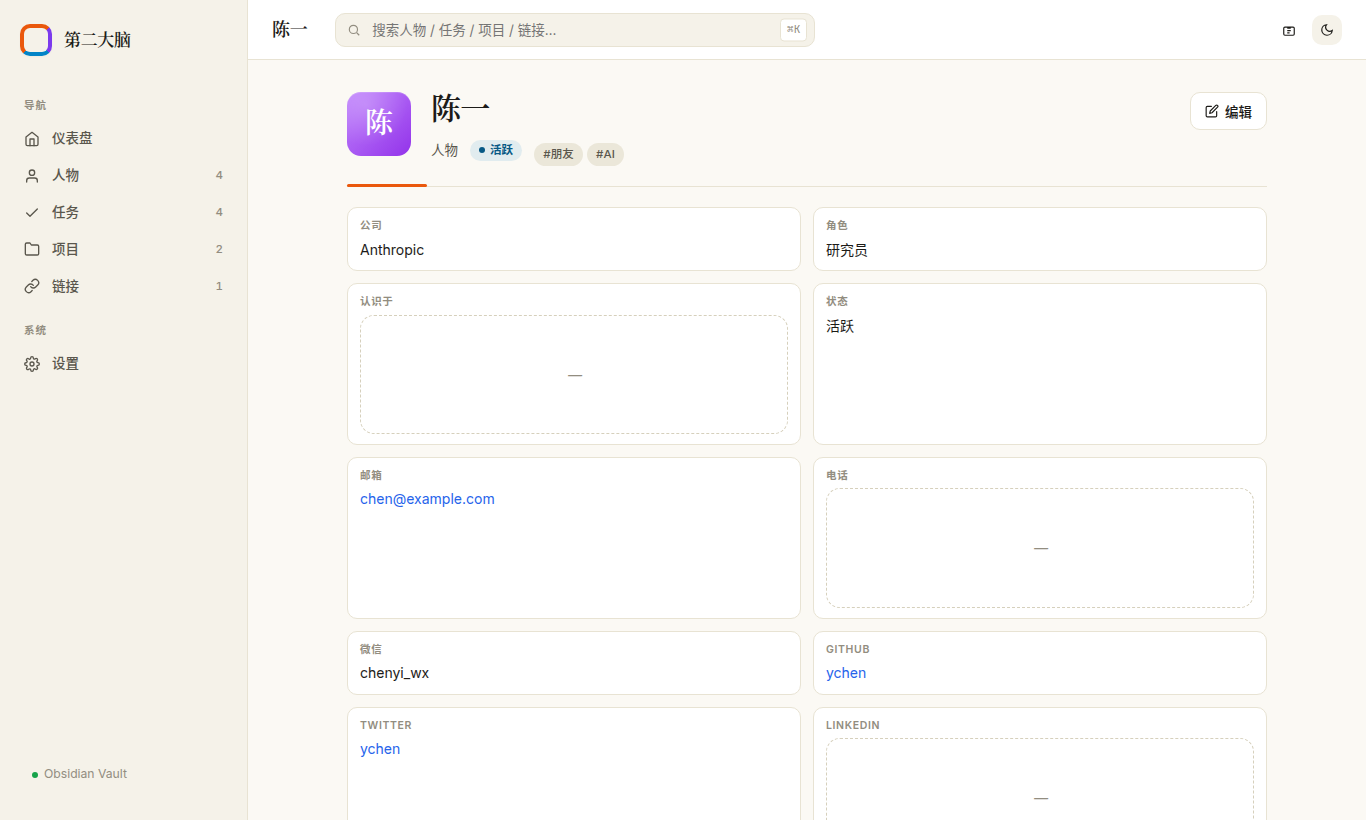Screen dimensions: 1366x820
Task: Click the 导航 sidebar section header
Action: (35, 105)
